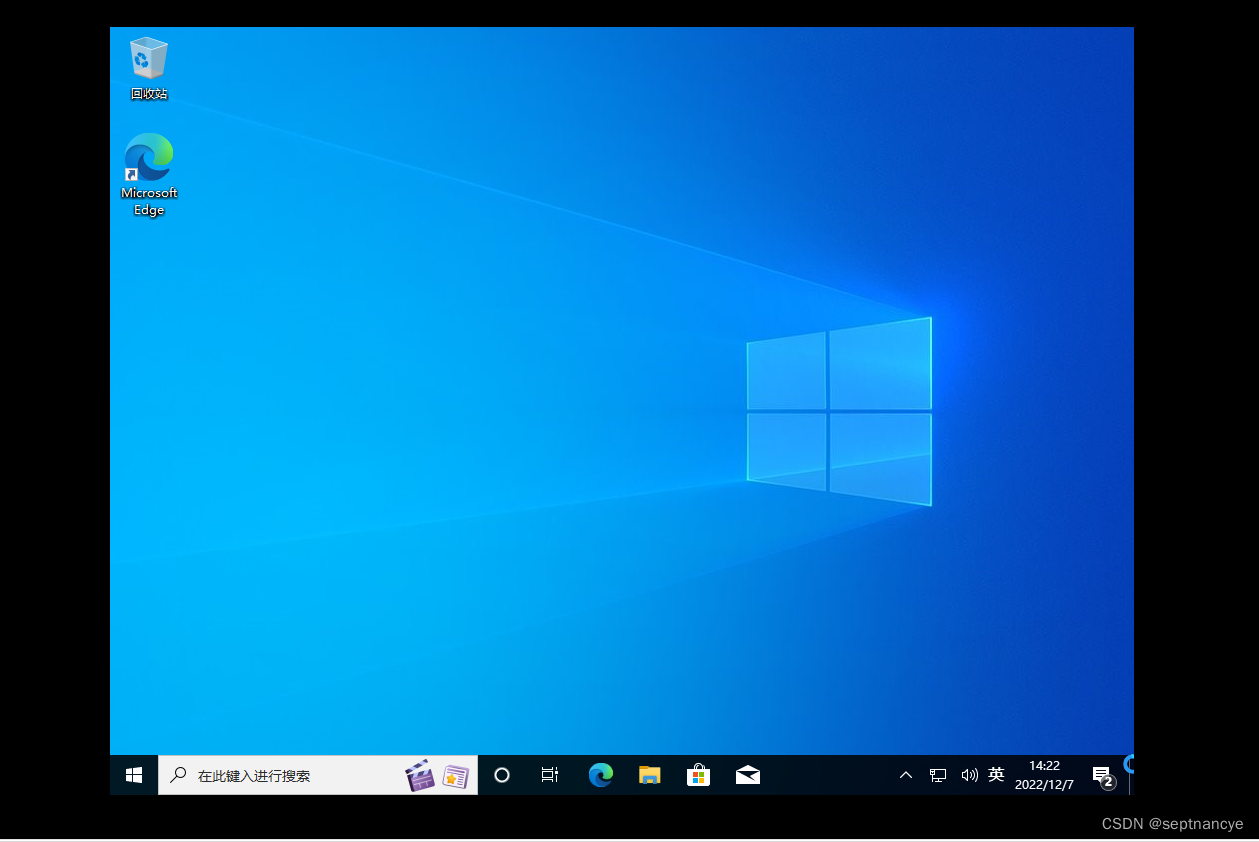Screen dimensions: 1259x842
Task: Open the volume control tray icon
Action: tap(969, 775)
